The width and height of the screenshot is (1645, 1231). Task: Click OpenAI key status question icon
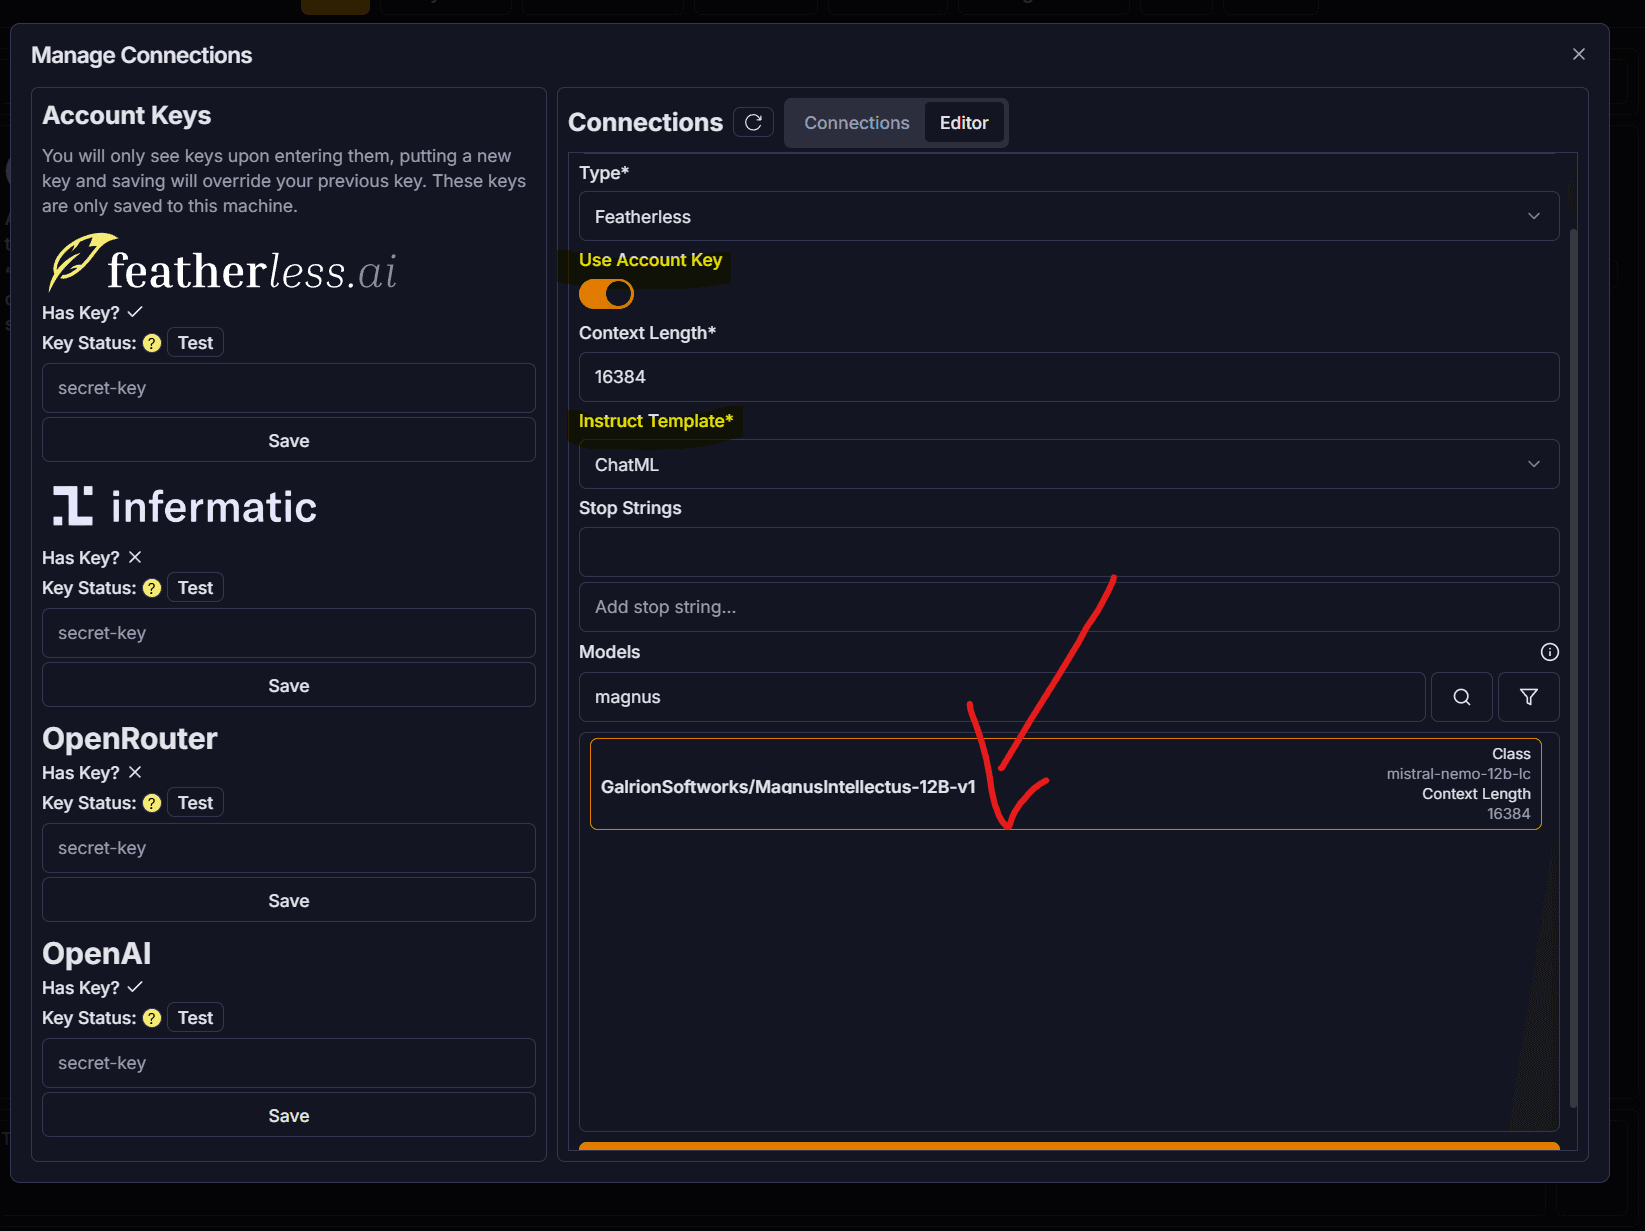(152, 1018)
